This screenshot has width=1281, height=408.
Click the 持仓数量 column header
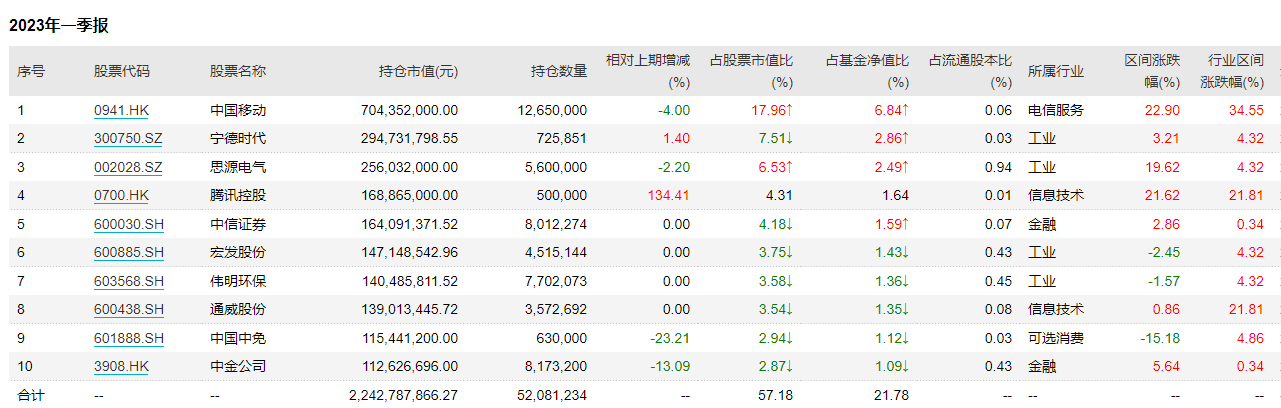coord(559,71)
